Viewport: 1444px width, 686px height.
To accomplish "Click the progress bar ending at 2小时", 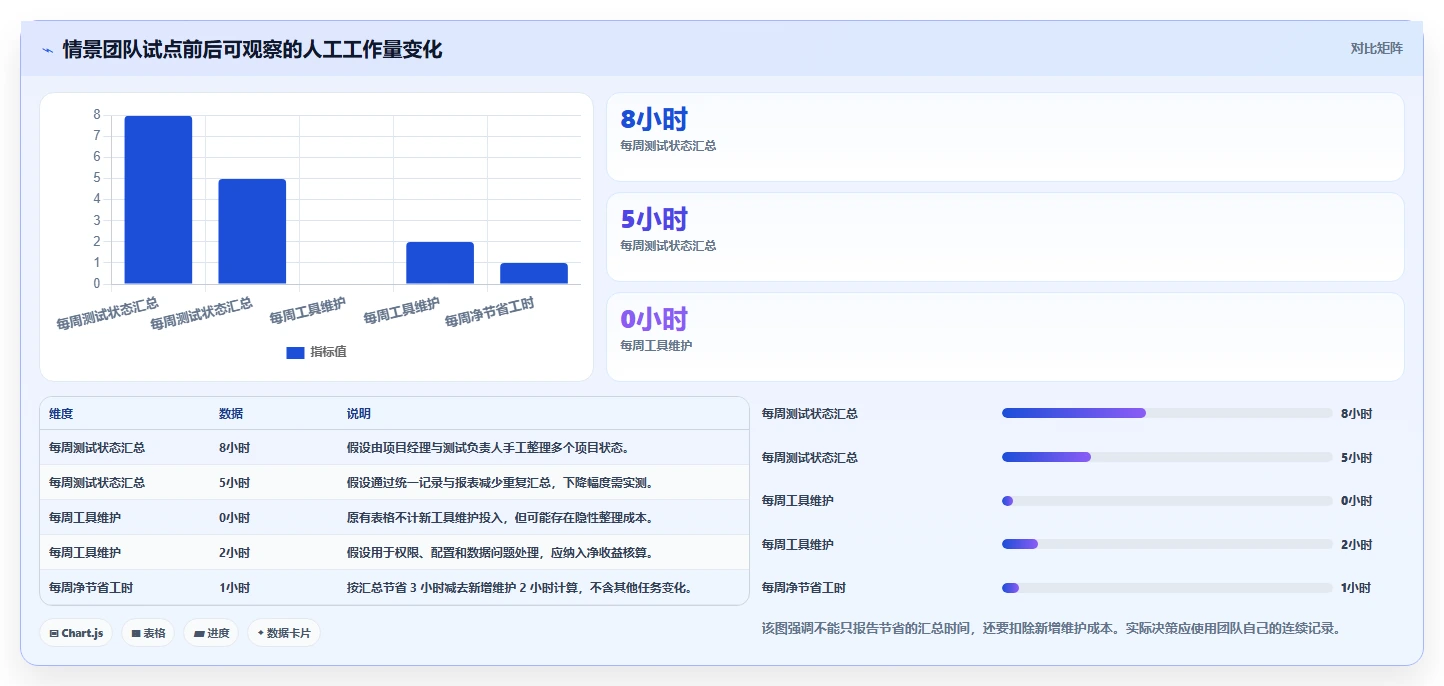I will [1167, 544].
